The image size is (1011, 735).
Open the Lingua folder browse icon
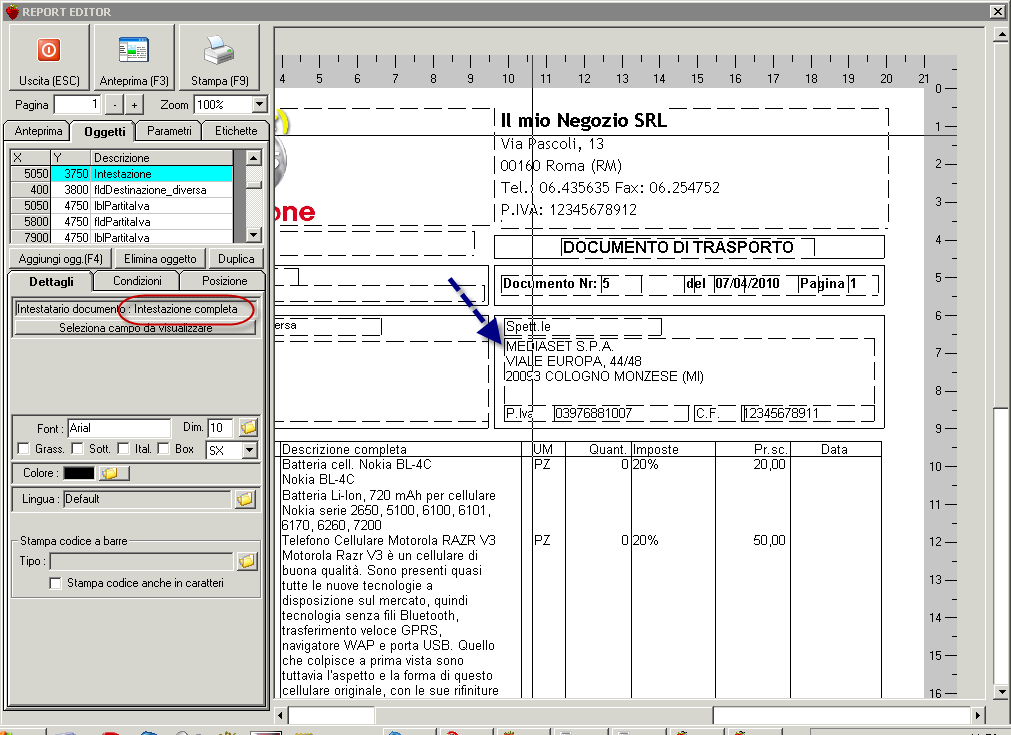(245, 499)
